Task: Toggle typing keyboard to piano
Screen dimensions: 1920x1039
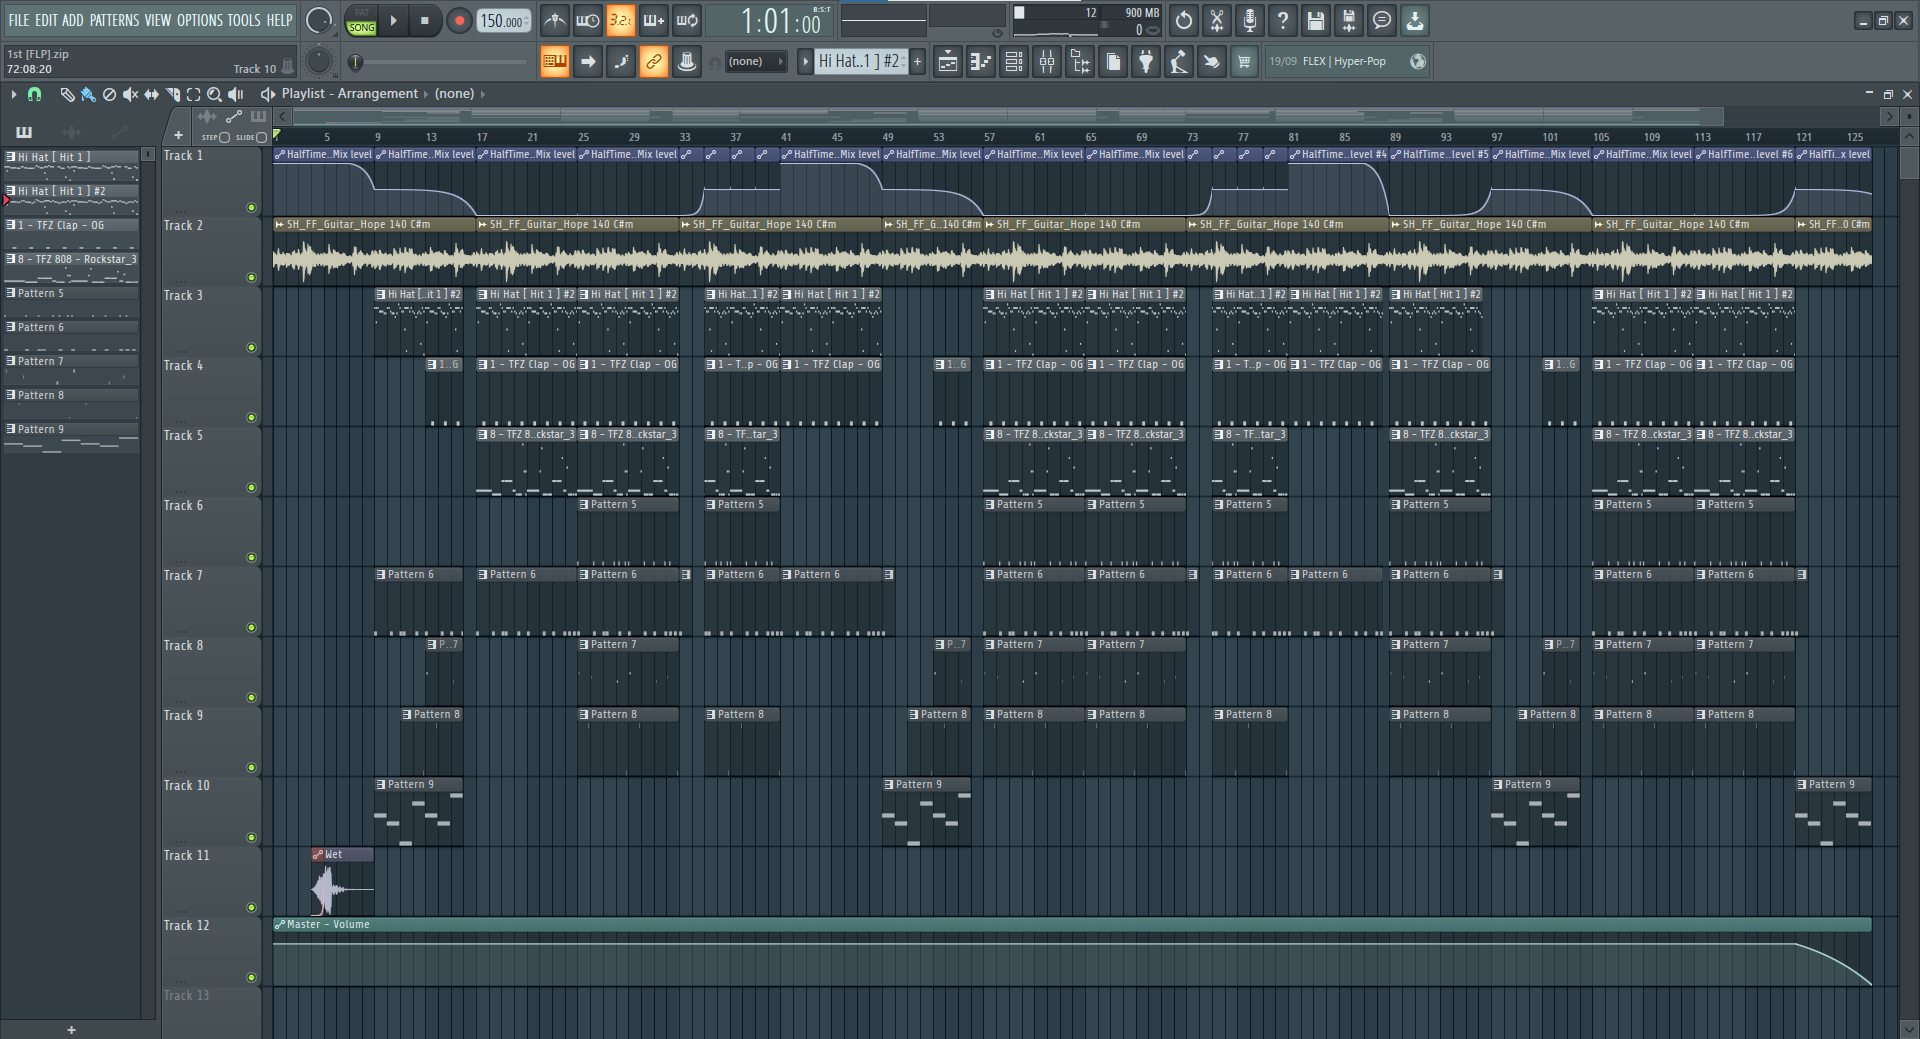Action: click(x=554, y=62)
